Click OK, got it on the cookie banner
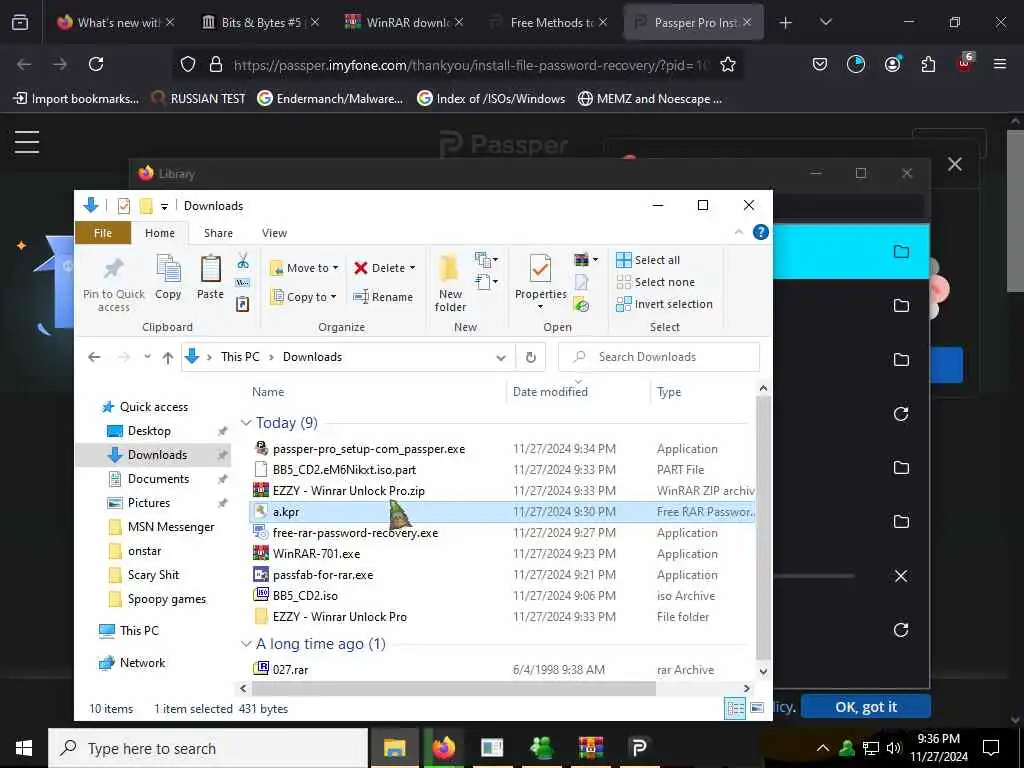The image size is (1024, 768). pos(866,707)
